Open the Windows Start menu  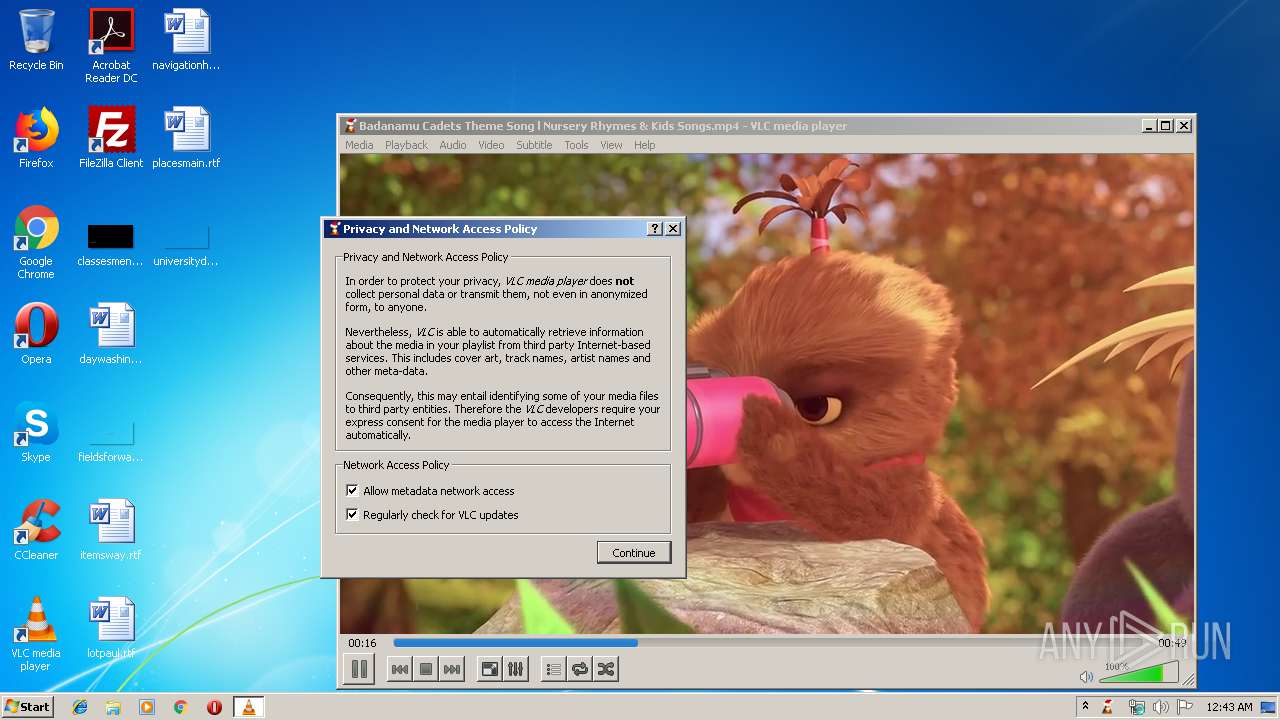tap(27, 706)
